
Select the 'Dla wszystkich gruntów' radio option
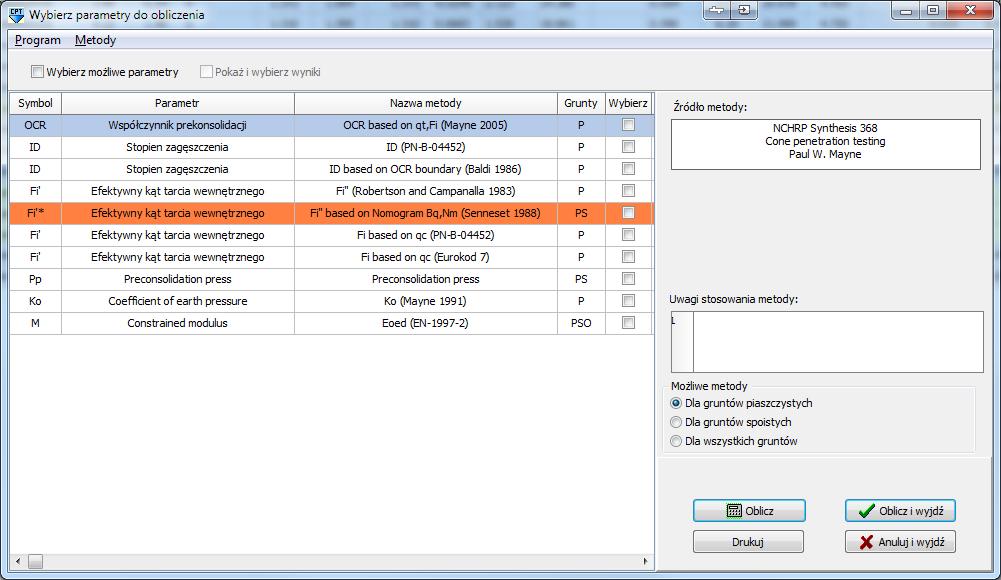point(676,441)
